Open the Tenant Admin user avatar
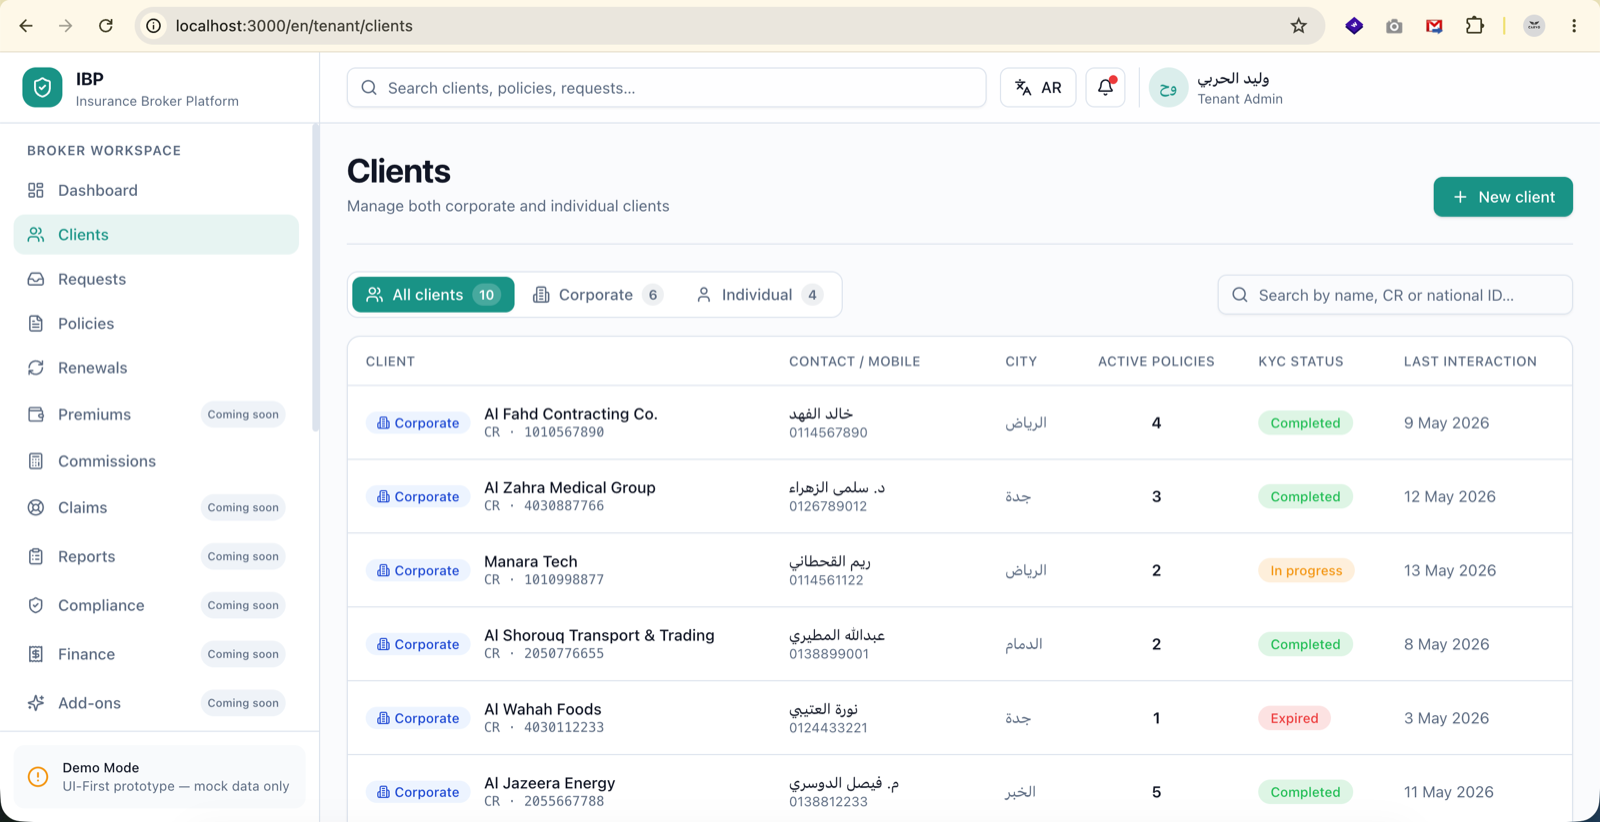Viewport: 1600px width, 822px height. coord(1168,88)
